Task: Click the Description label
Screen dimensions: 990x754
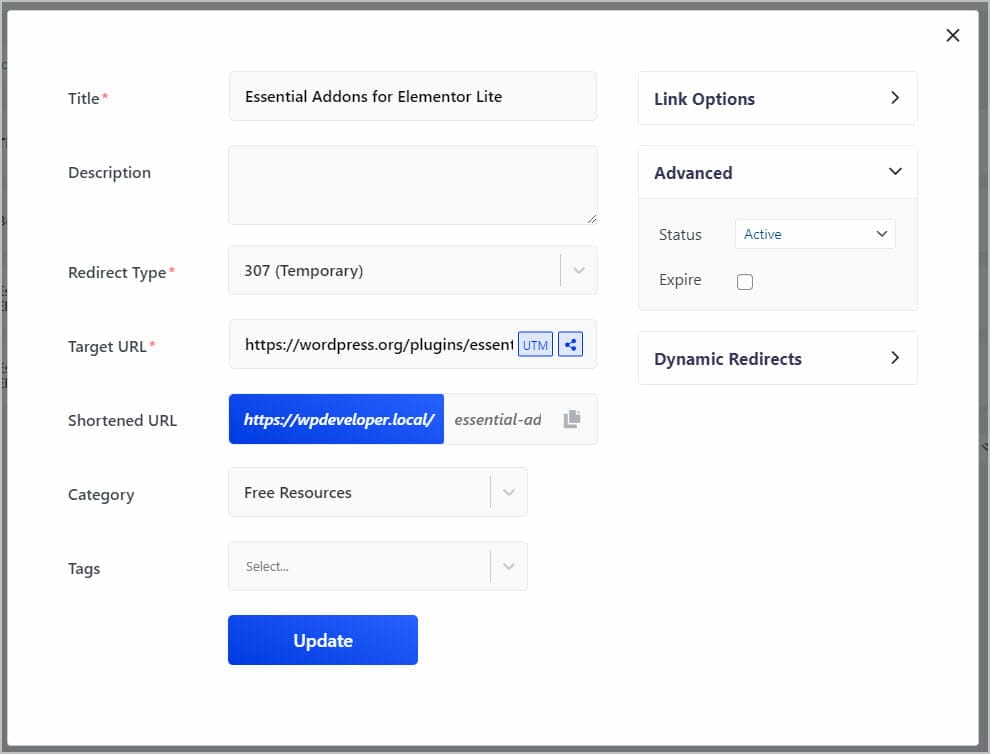Action: click(x=109, y=172)
